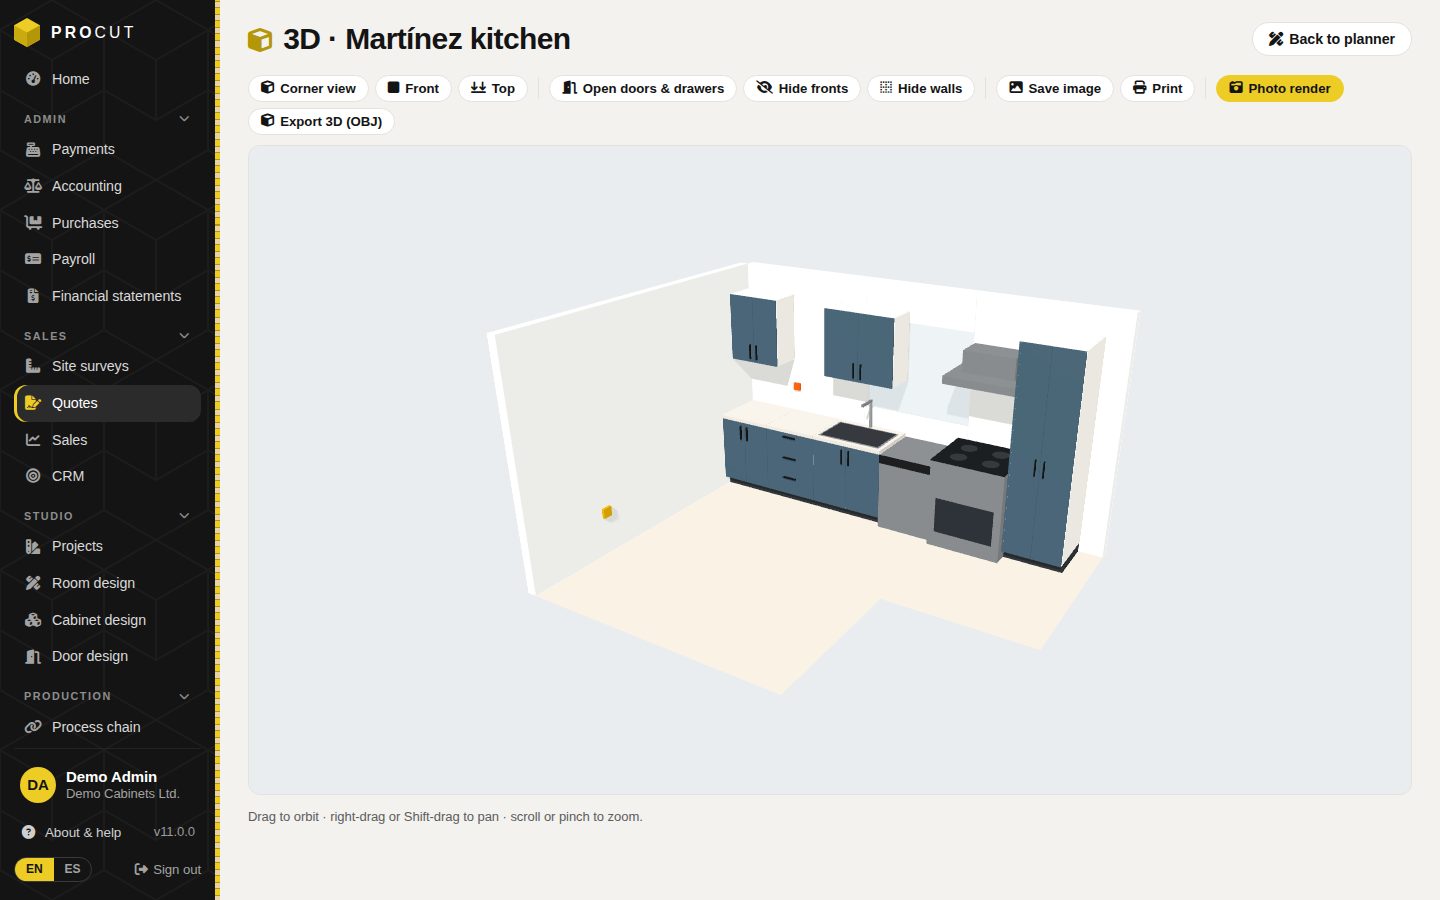Click Sign out link

(x=168, y=870)
